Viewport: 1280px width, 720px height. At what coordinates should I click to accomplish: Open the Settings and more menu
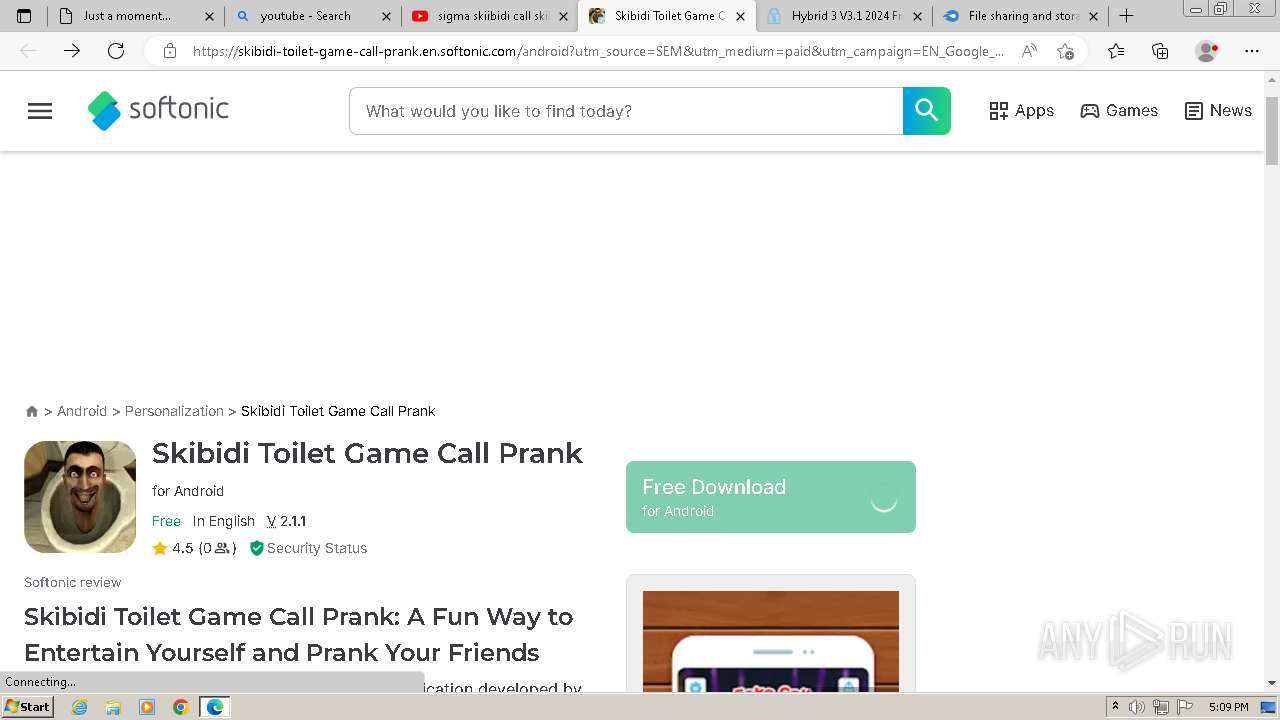1252,51
